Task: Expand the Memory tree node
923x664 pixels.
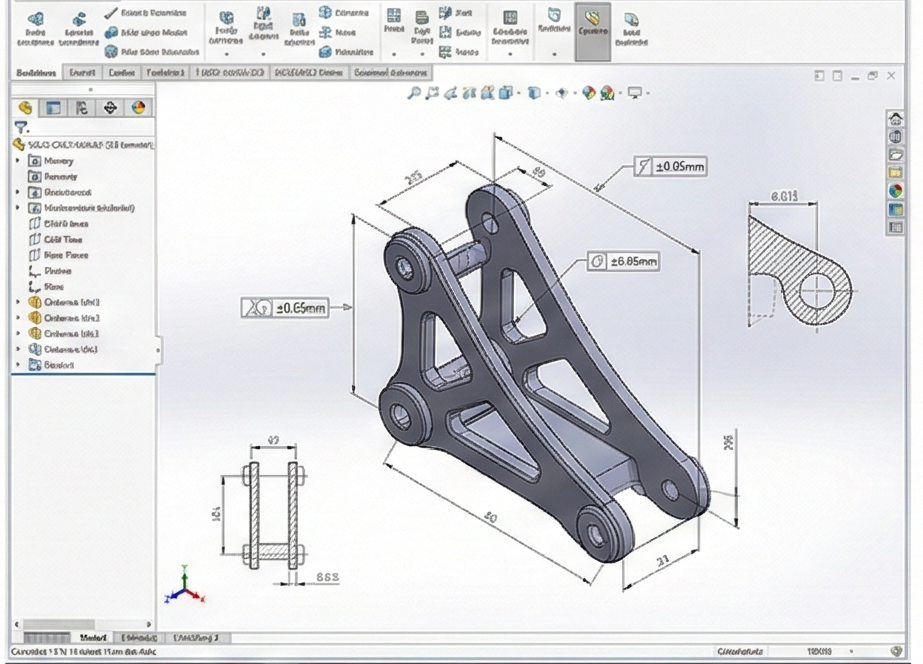Action: (18, 160)
